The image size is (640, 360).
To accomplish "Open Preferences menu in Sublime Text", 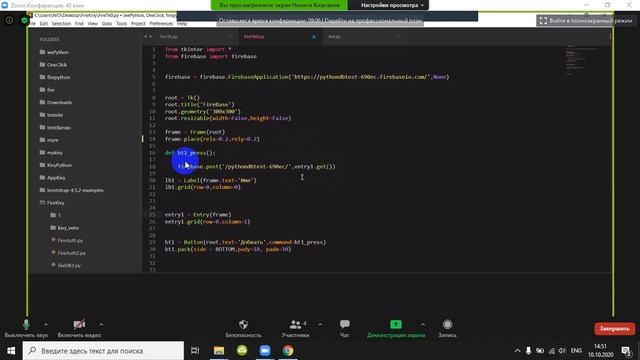I will (161, 24).
